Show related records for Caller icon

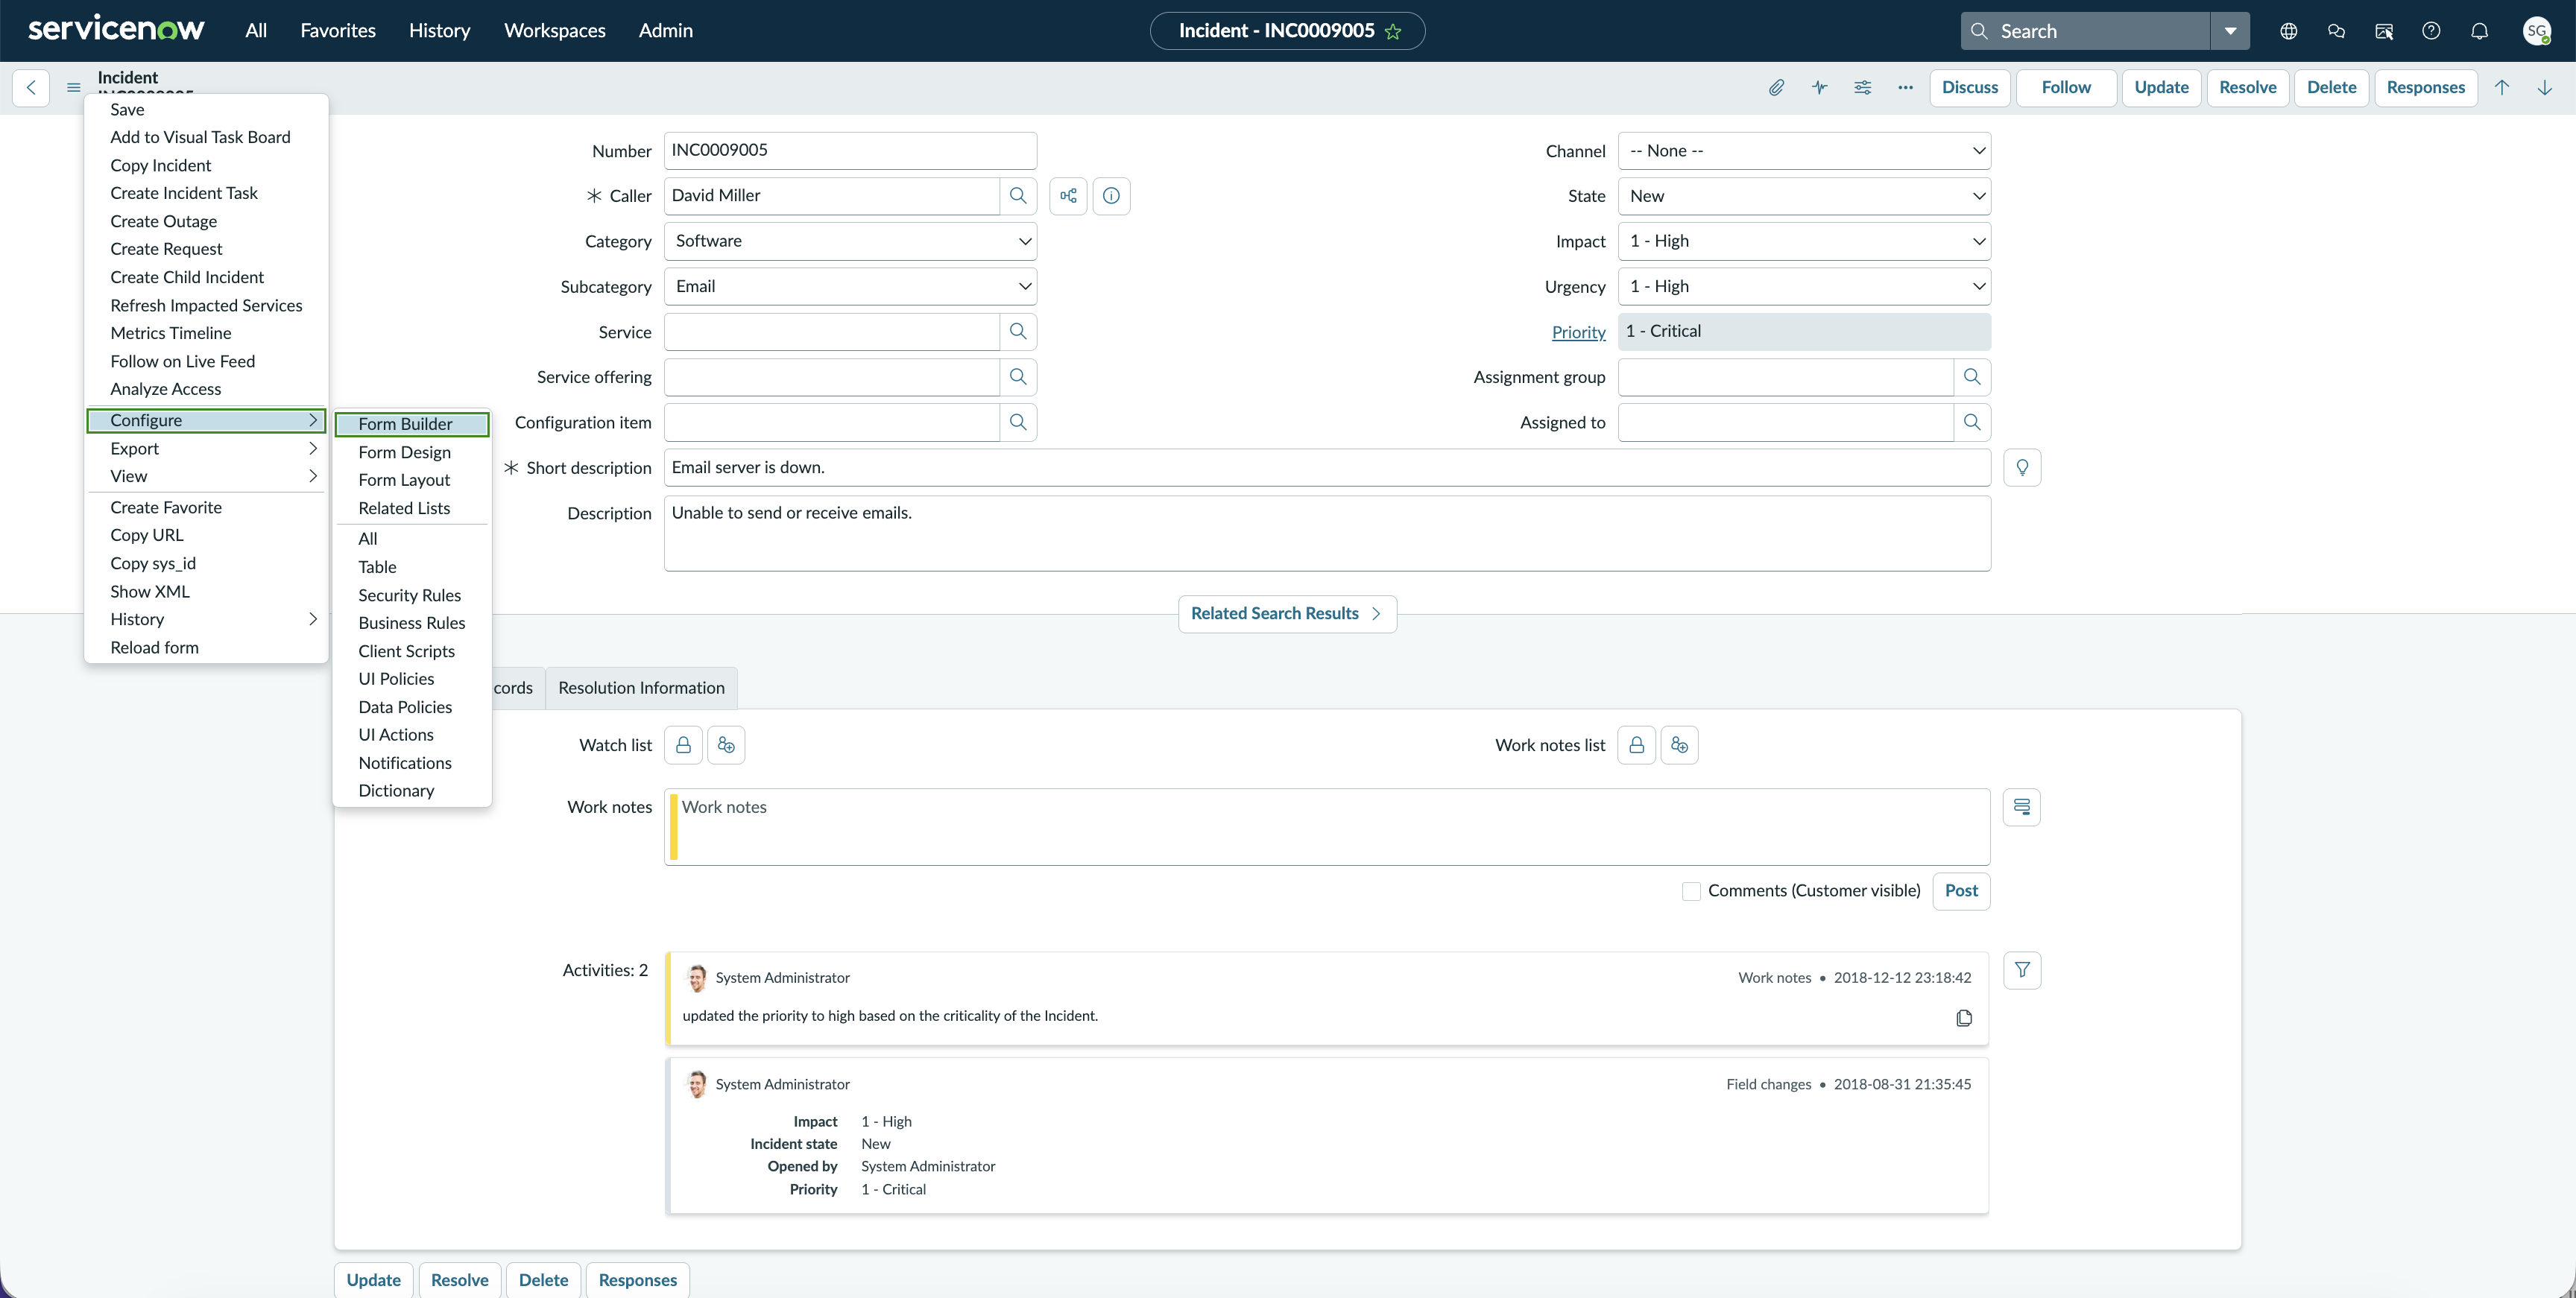[x=1068, y=196]
